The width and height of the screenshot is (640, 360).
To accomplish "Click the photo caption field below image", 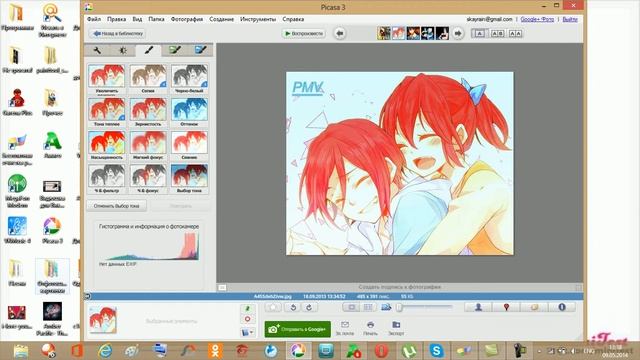I will pos(400,287).
